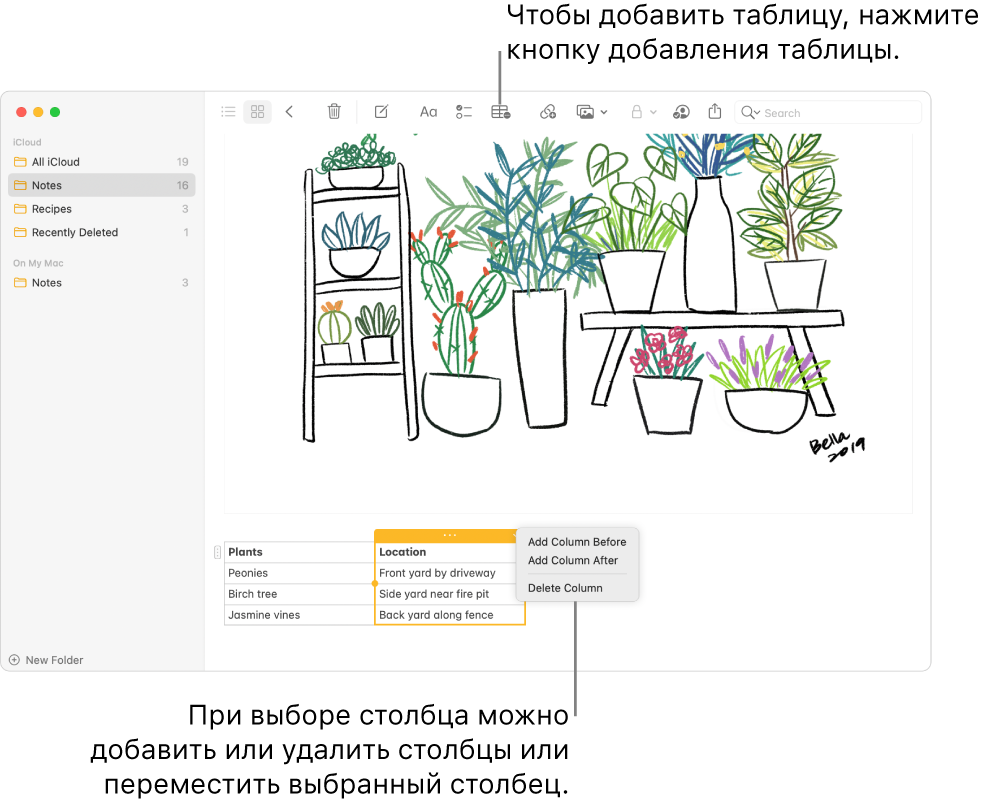The height and width of the screenshot is (806, 982).
Task: Add a link with the link icon
Action: (x=548, y=112)
